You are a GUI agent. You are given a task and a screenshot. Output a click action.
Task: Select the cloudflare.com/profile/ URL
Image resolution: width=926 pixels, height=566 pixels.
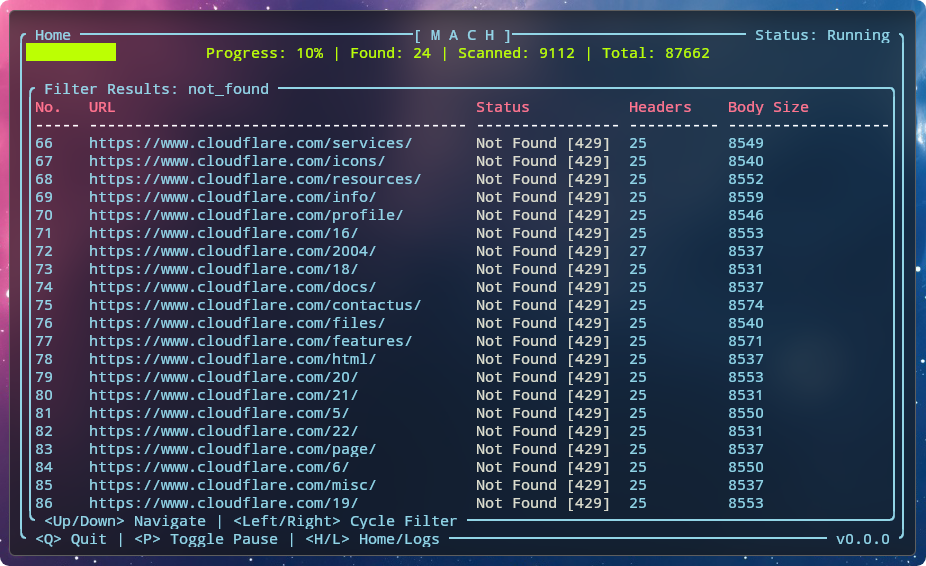point(246,216)
